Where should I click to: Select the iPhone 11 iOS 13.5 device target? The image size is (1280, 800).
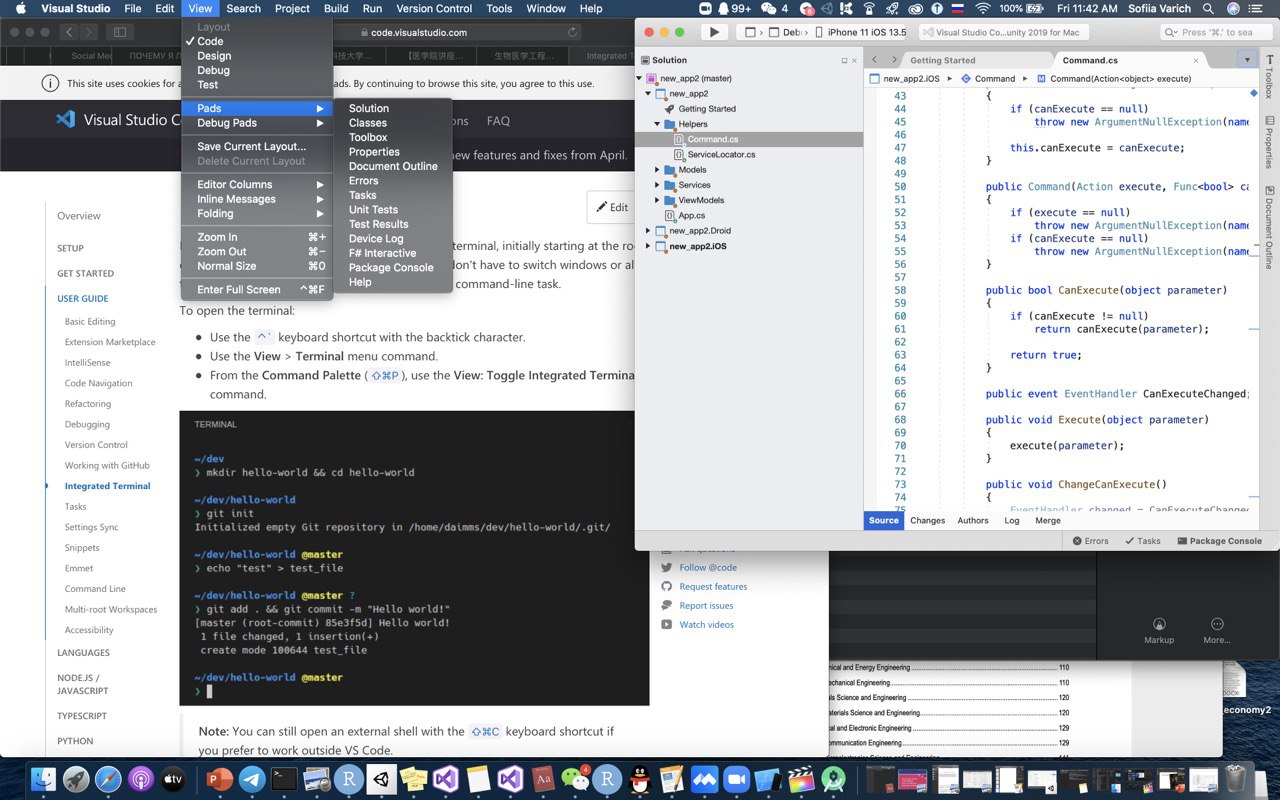click(859, 32)
